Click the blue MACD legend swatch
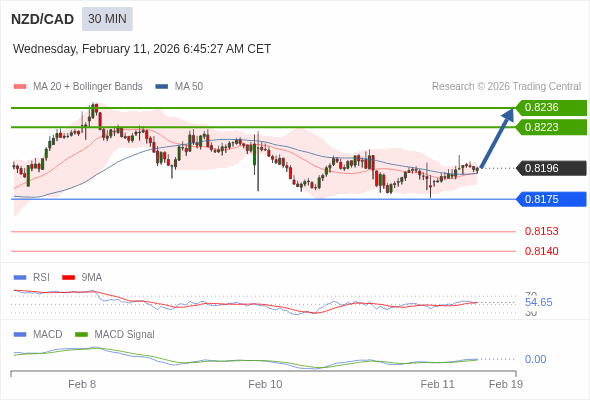This screenshot has width=590, height=400. [20, 335]
